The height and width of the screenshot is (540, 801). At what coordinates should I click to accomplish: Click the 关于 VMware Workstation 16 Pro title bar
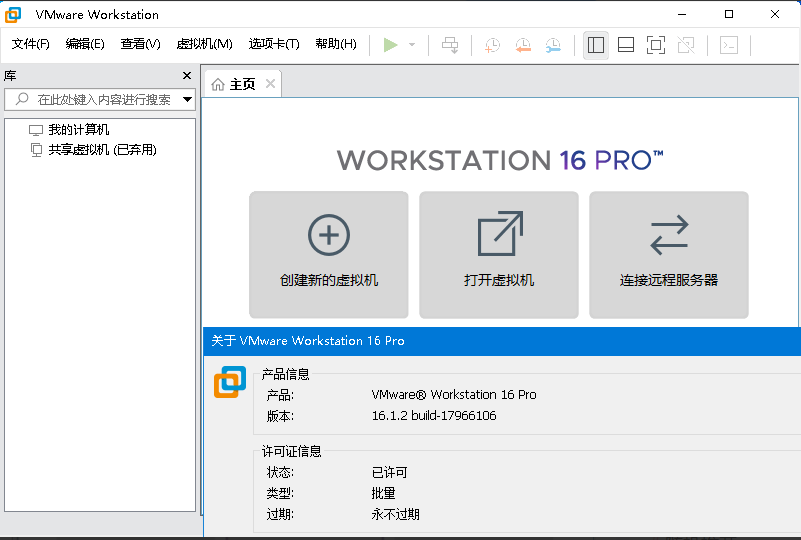pyautogui.click(x=502, y=341)
